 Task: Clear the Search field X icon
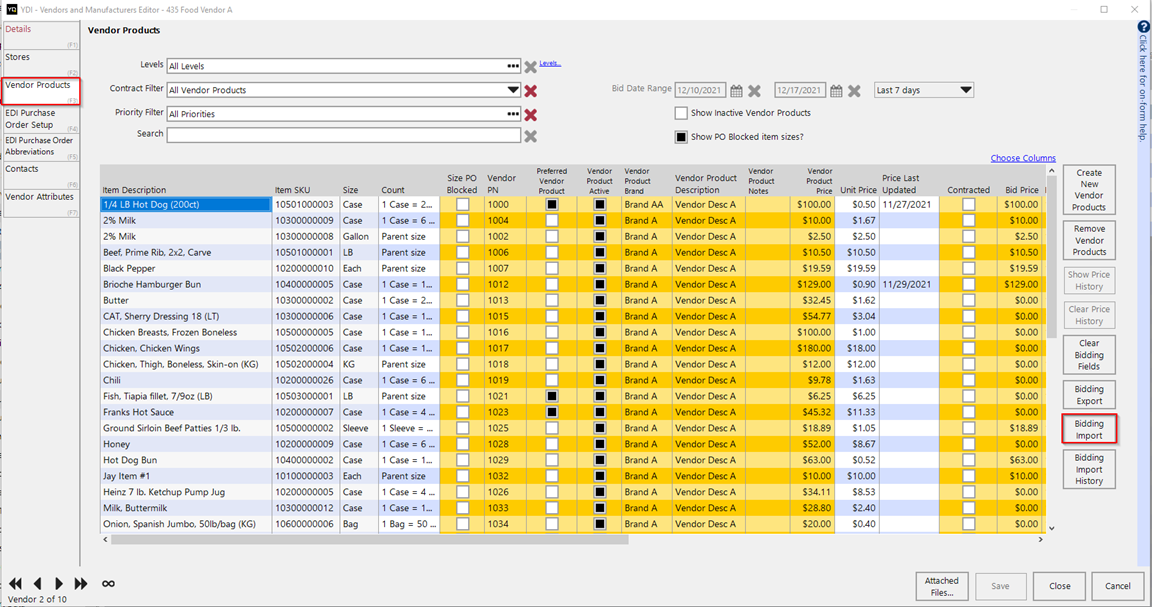[531, 136]
